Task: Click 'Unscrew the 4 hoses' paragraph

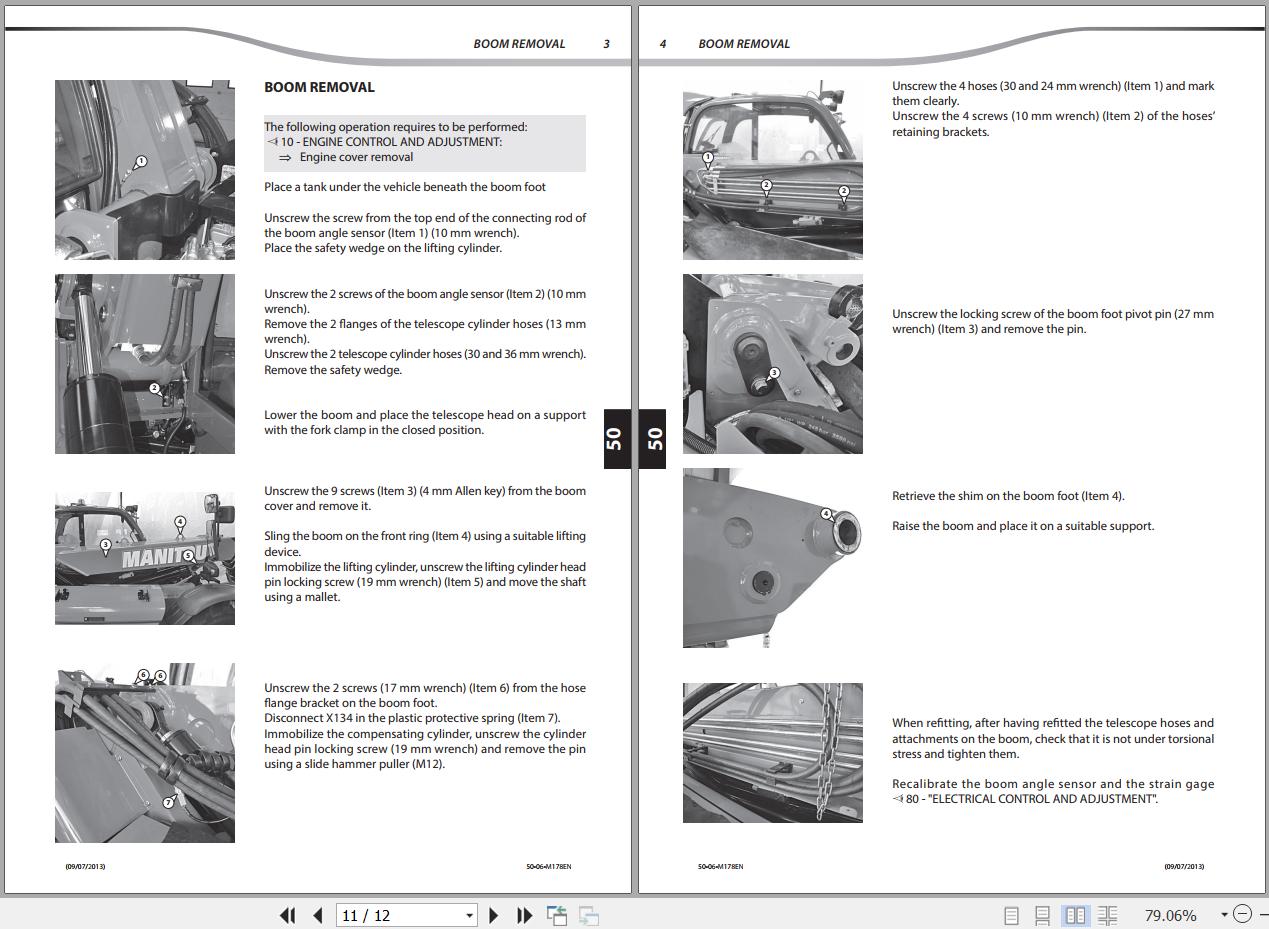Action: 1053,93
